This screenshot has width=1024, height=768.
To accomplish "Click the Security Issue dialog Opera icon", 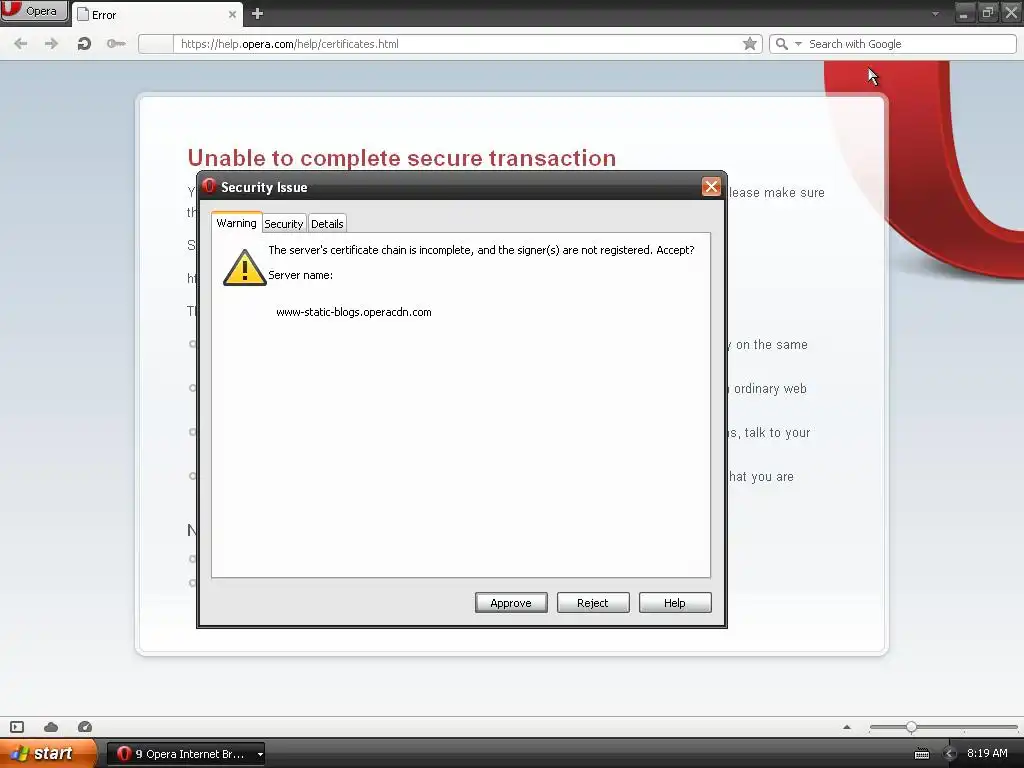I will [209, 186].
